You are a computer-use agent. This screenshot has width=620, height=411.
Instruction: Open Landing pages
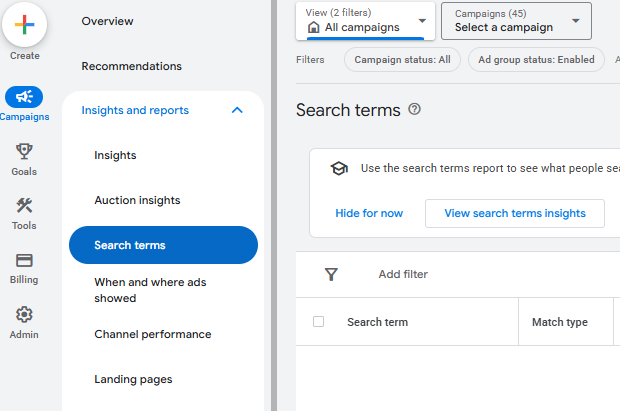pos(133,379)
